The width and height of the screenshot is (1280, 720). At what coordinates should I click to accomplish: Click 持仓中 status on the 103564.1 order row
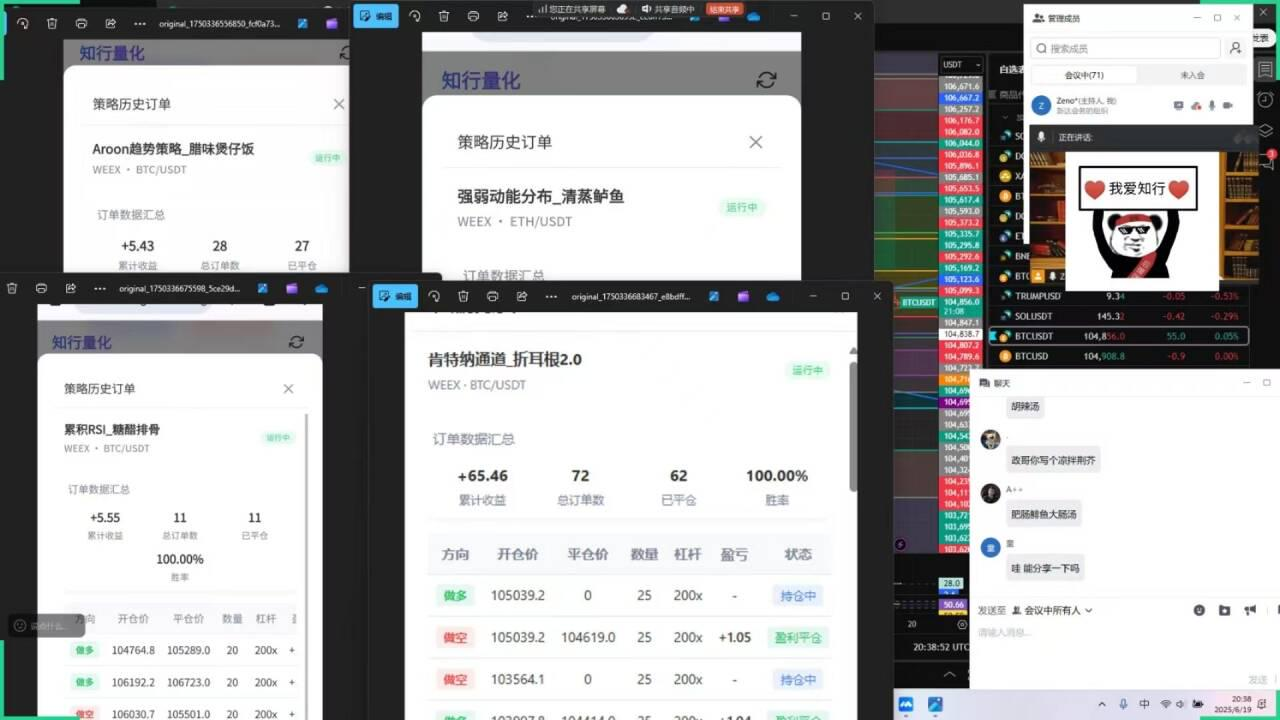(x=798, y=679)
